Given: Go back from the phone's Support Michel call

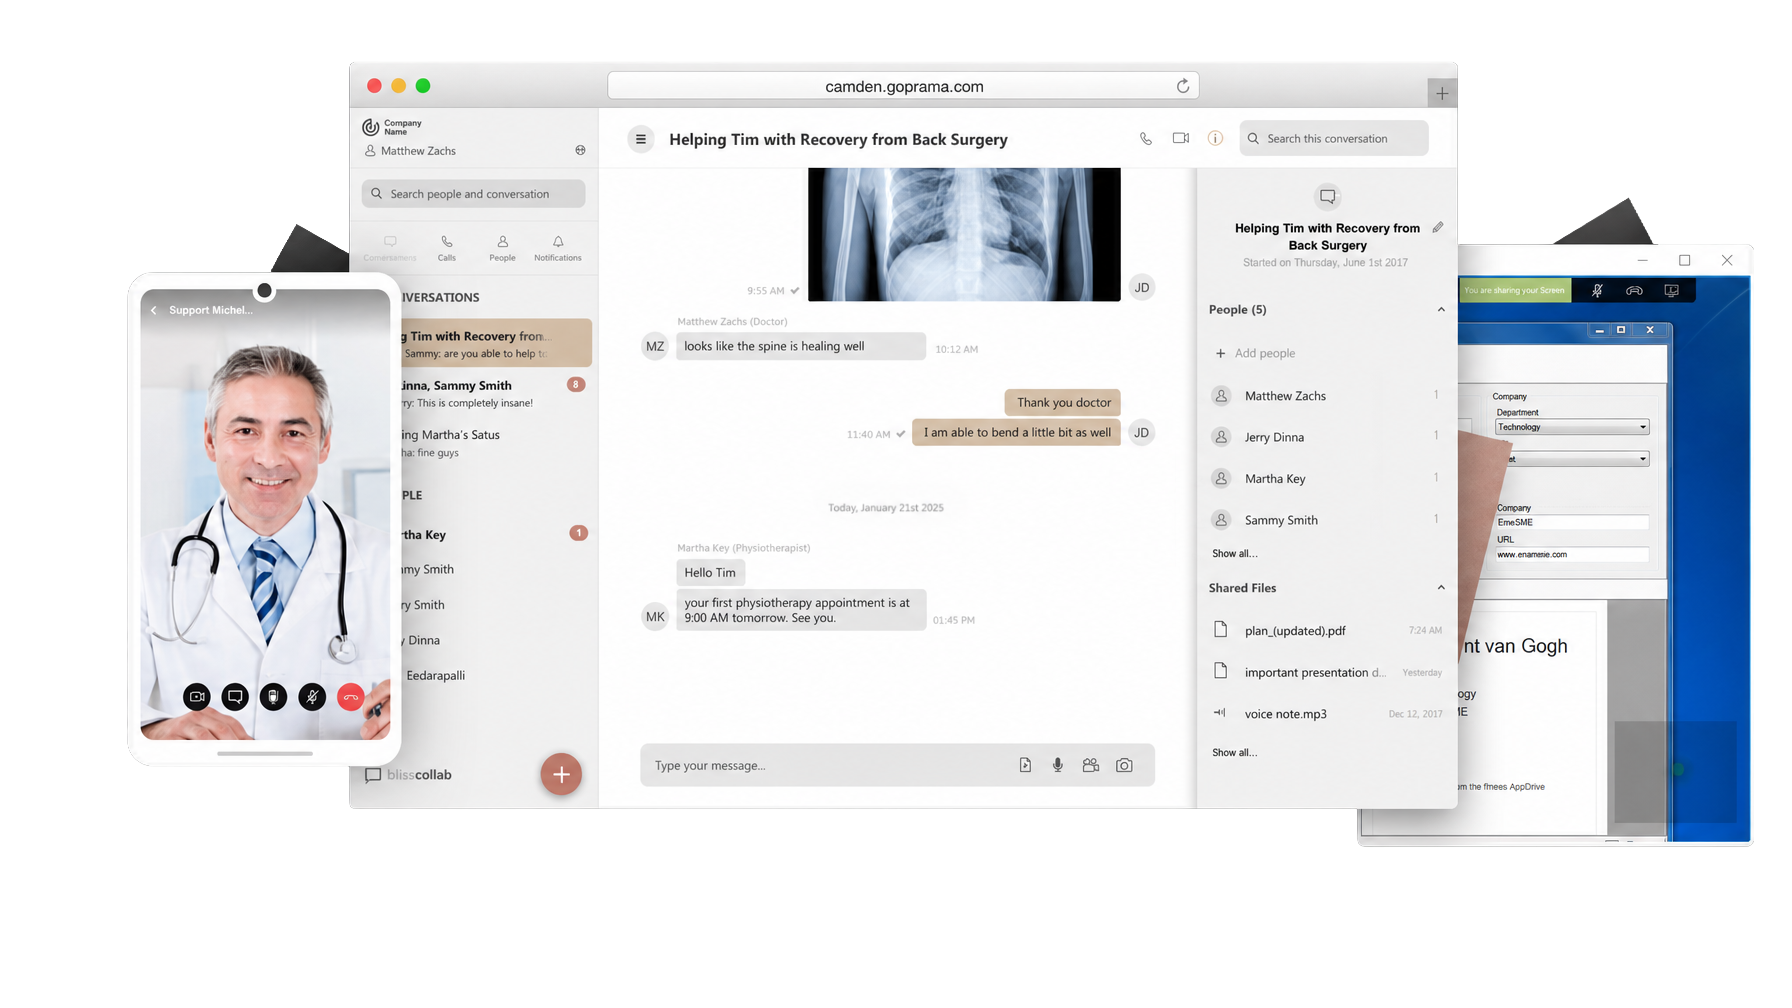Looking at the screenshot, I should [154, 311].
